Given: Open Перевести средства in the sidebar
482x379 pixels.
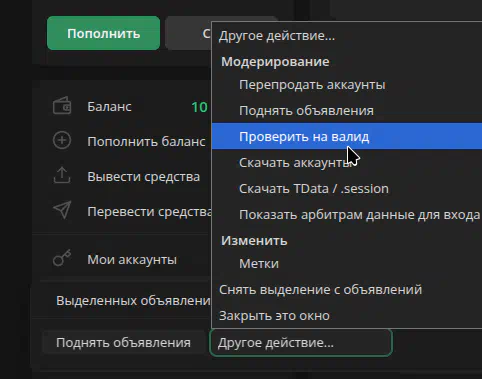Looking at the screenshot, I should tap(149, 211).
